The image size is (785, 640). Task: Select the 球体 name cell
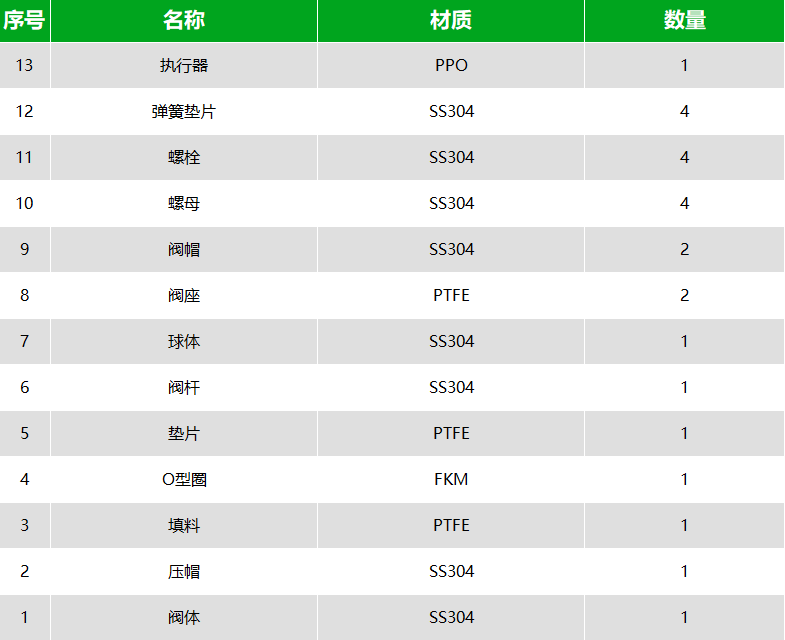pos(184,342)
